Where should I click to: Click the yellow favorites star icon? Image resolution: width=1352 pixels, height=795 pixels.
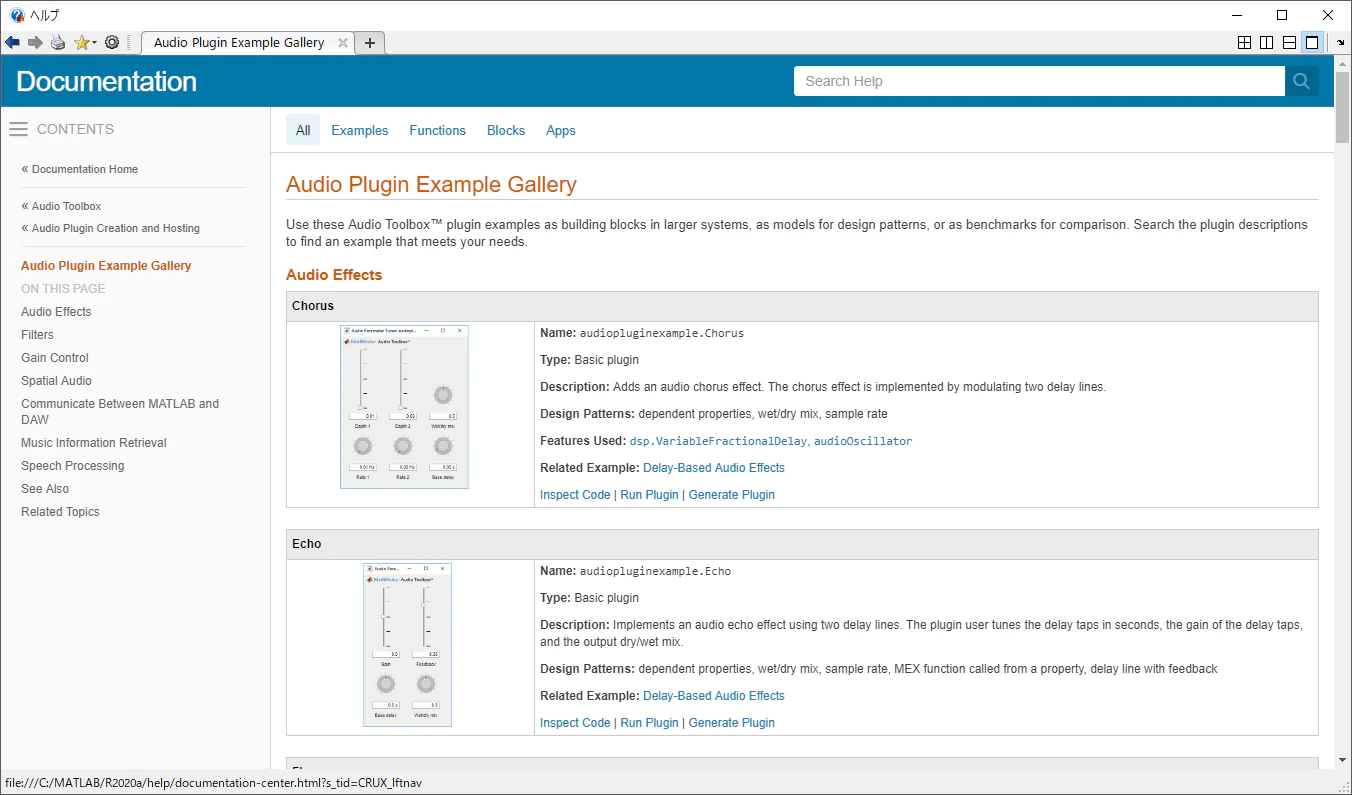click(x=81, y=43)
